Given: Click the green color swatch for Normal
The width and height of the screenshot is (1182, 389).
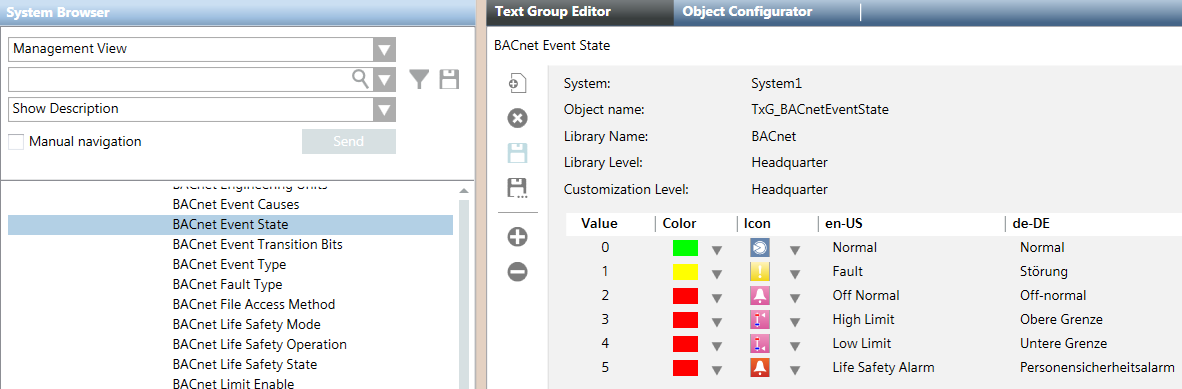Looking at the screenshot, I should pyautogui.click(x=685, y=248).
